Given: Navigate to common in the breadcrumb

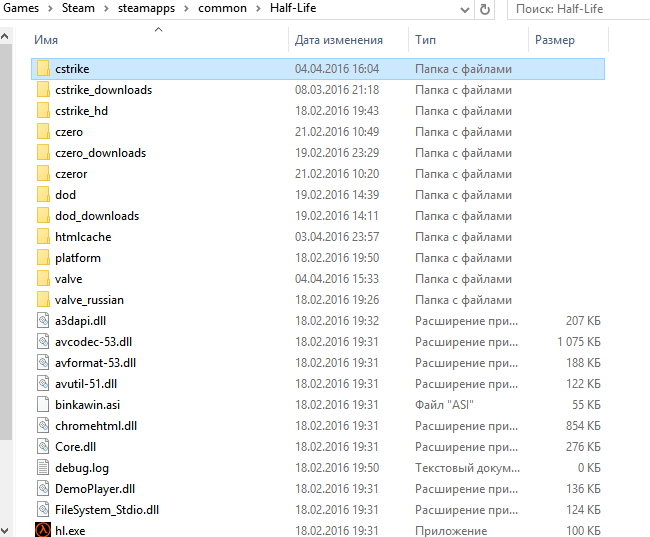Looking at the screenshot, I should coord(222,8).
